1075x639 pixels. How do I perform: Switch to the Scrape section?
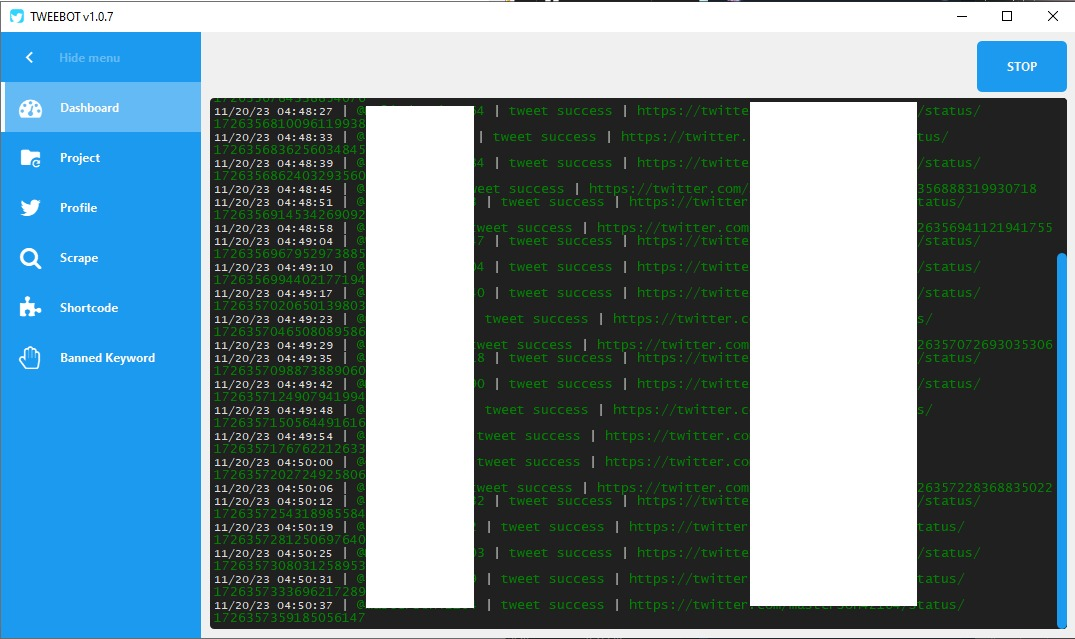tap(101, 258)
